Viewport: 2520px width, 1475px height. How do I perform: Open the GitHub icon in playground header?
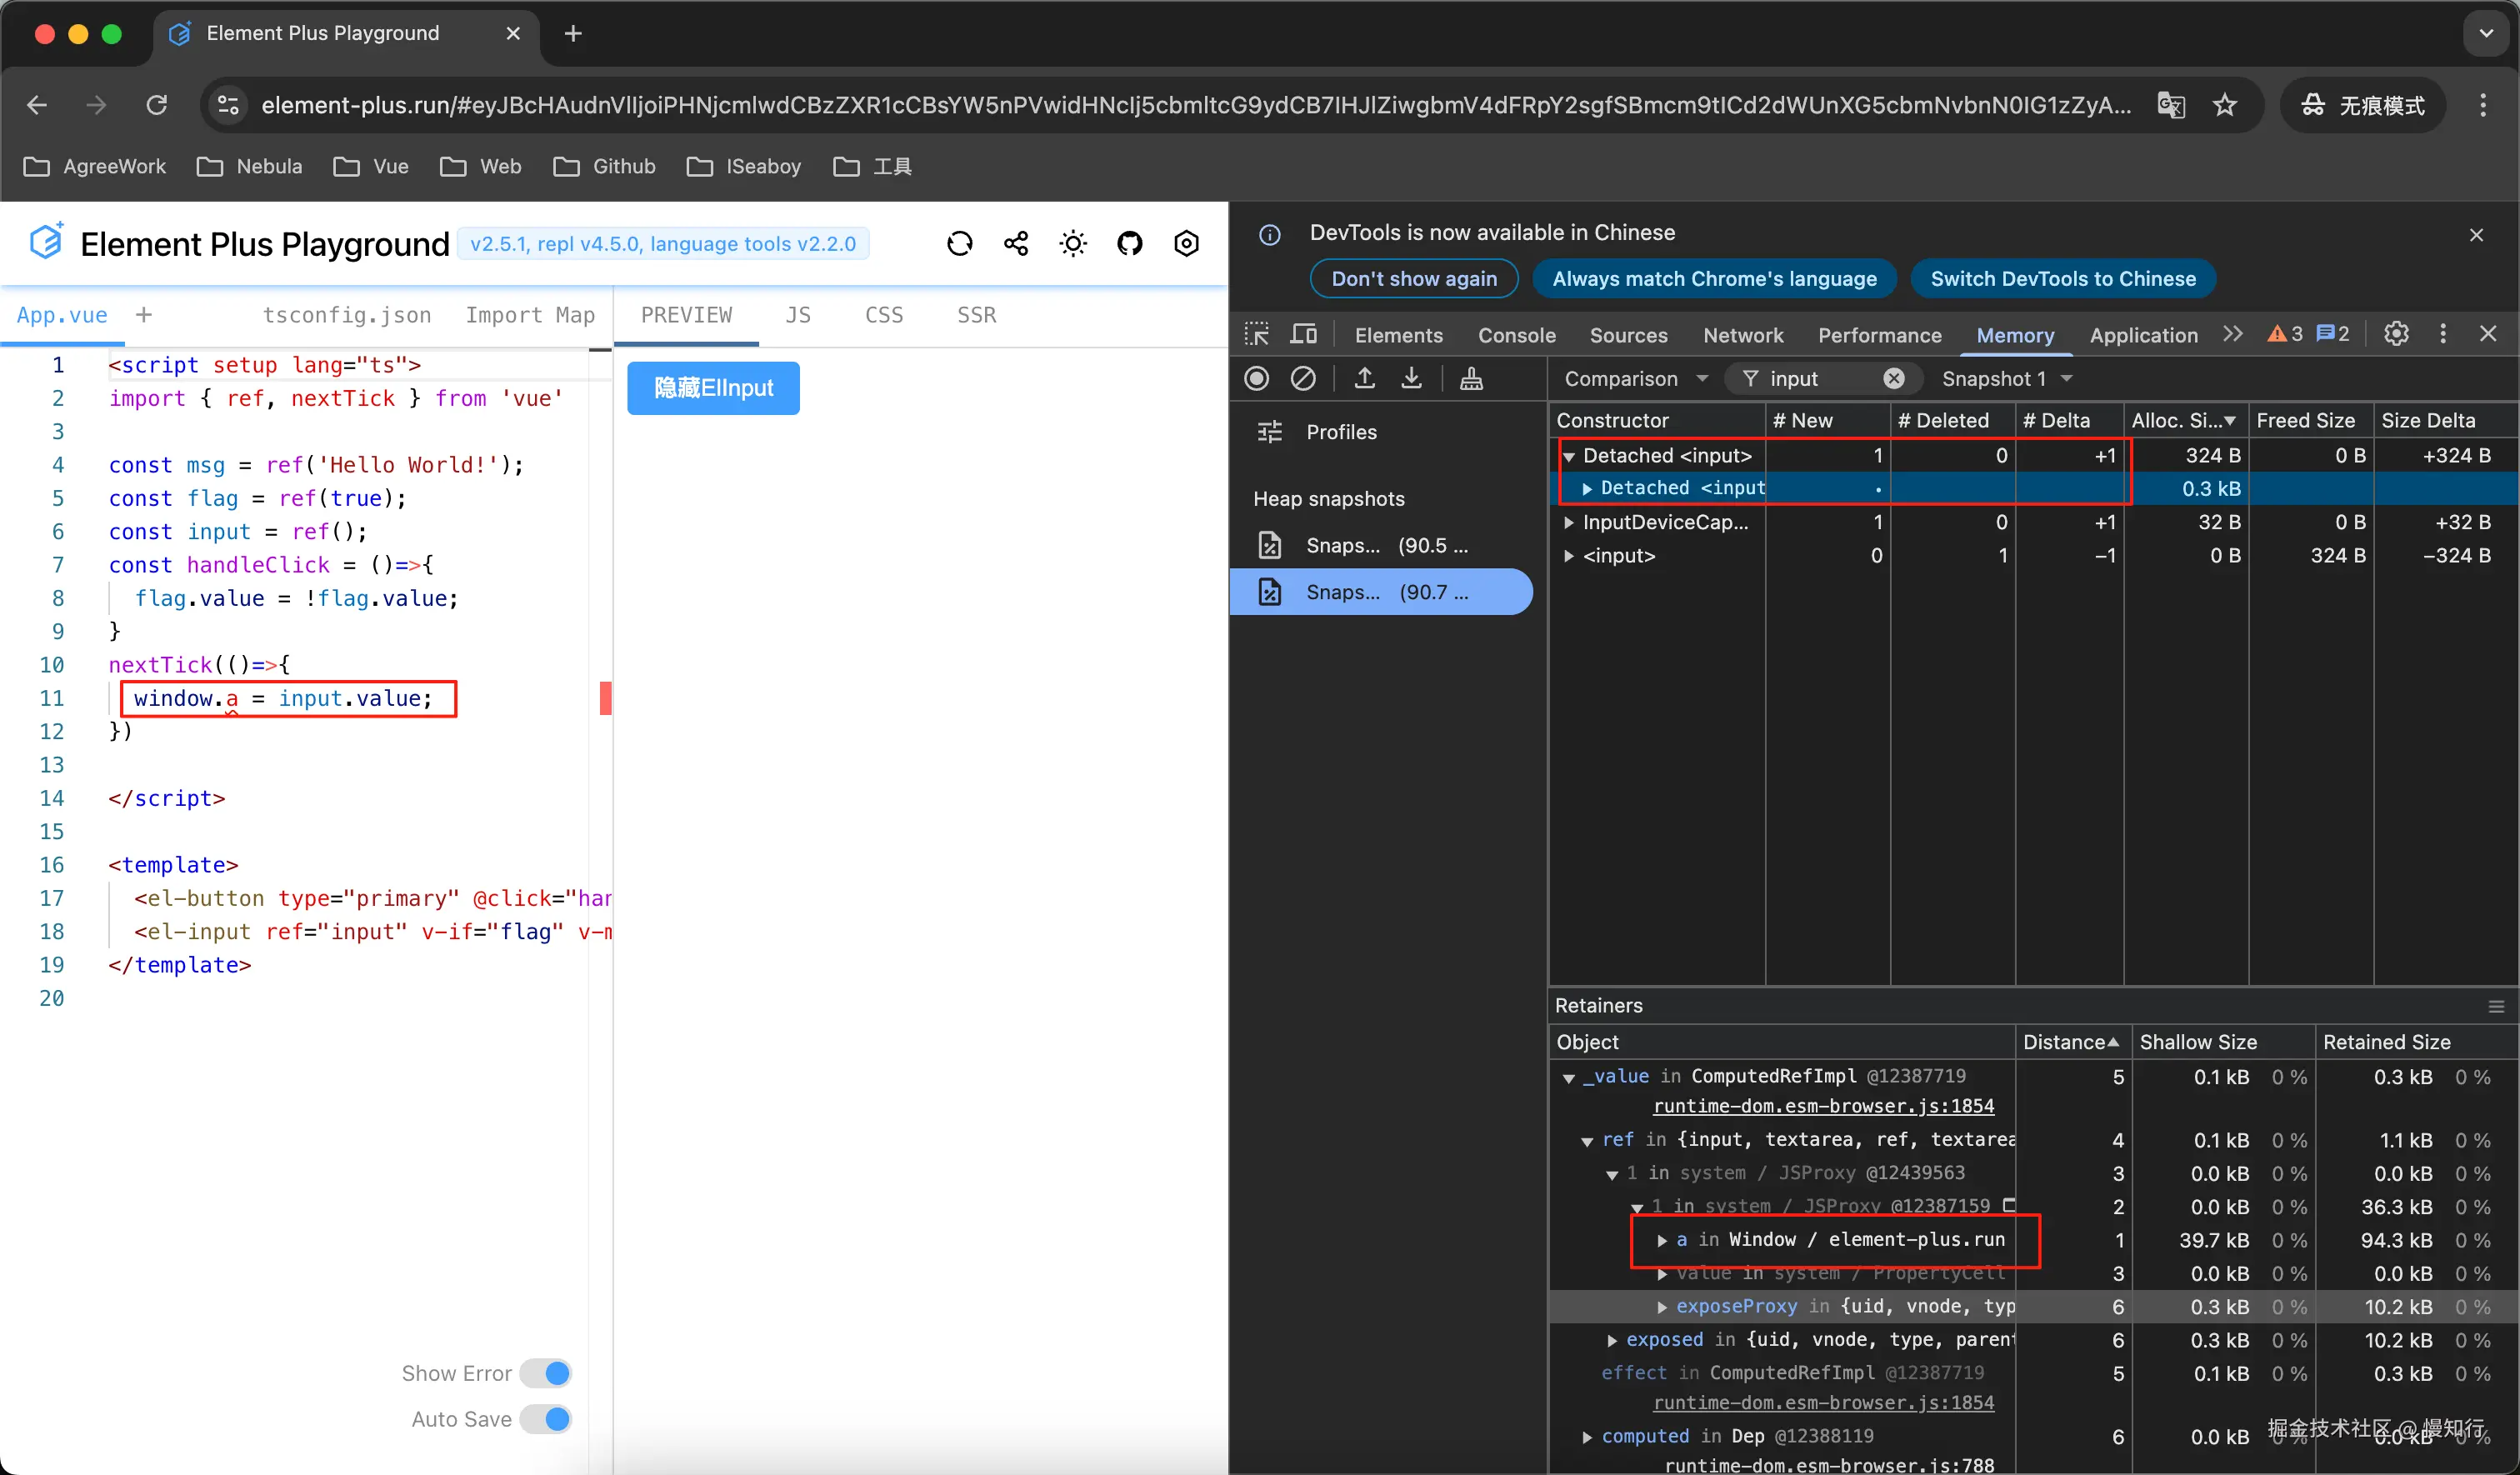coord(1130,243)
